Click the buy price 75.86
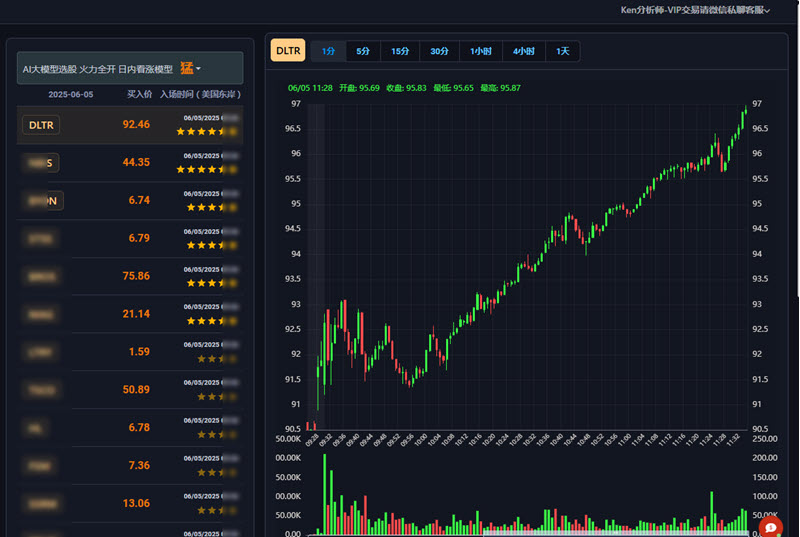Image resolution: width=800 pixels, height=537 pixels. (136, 276)
